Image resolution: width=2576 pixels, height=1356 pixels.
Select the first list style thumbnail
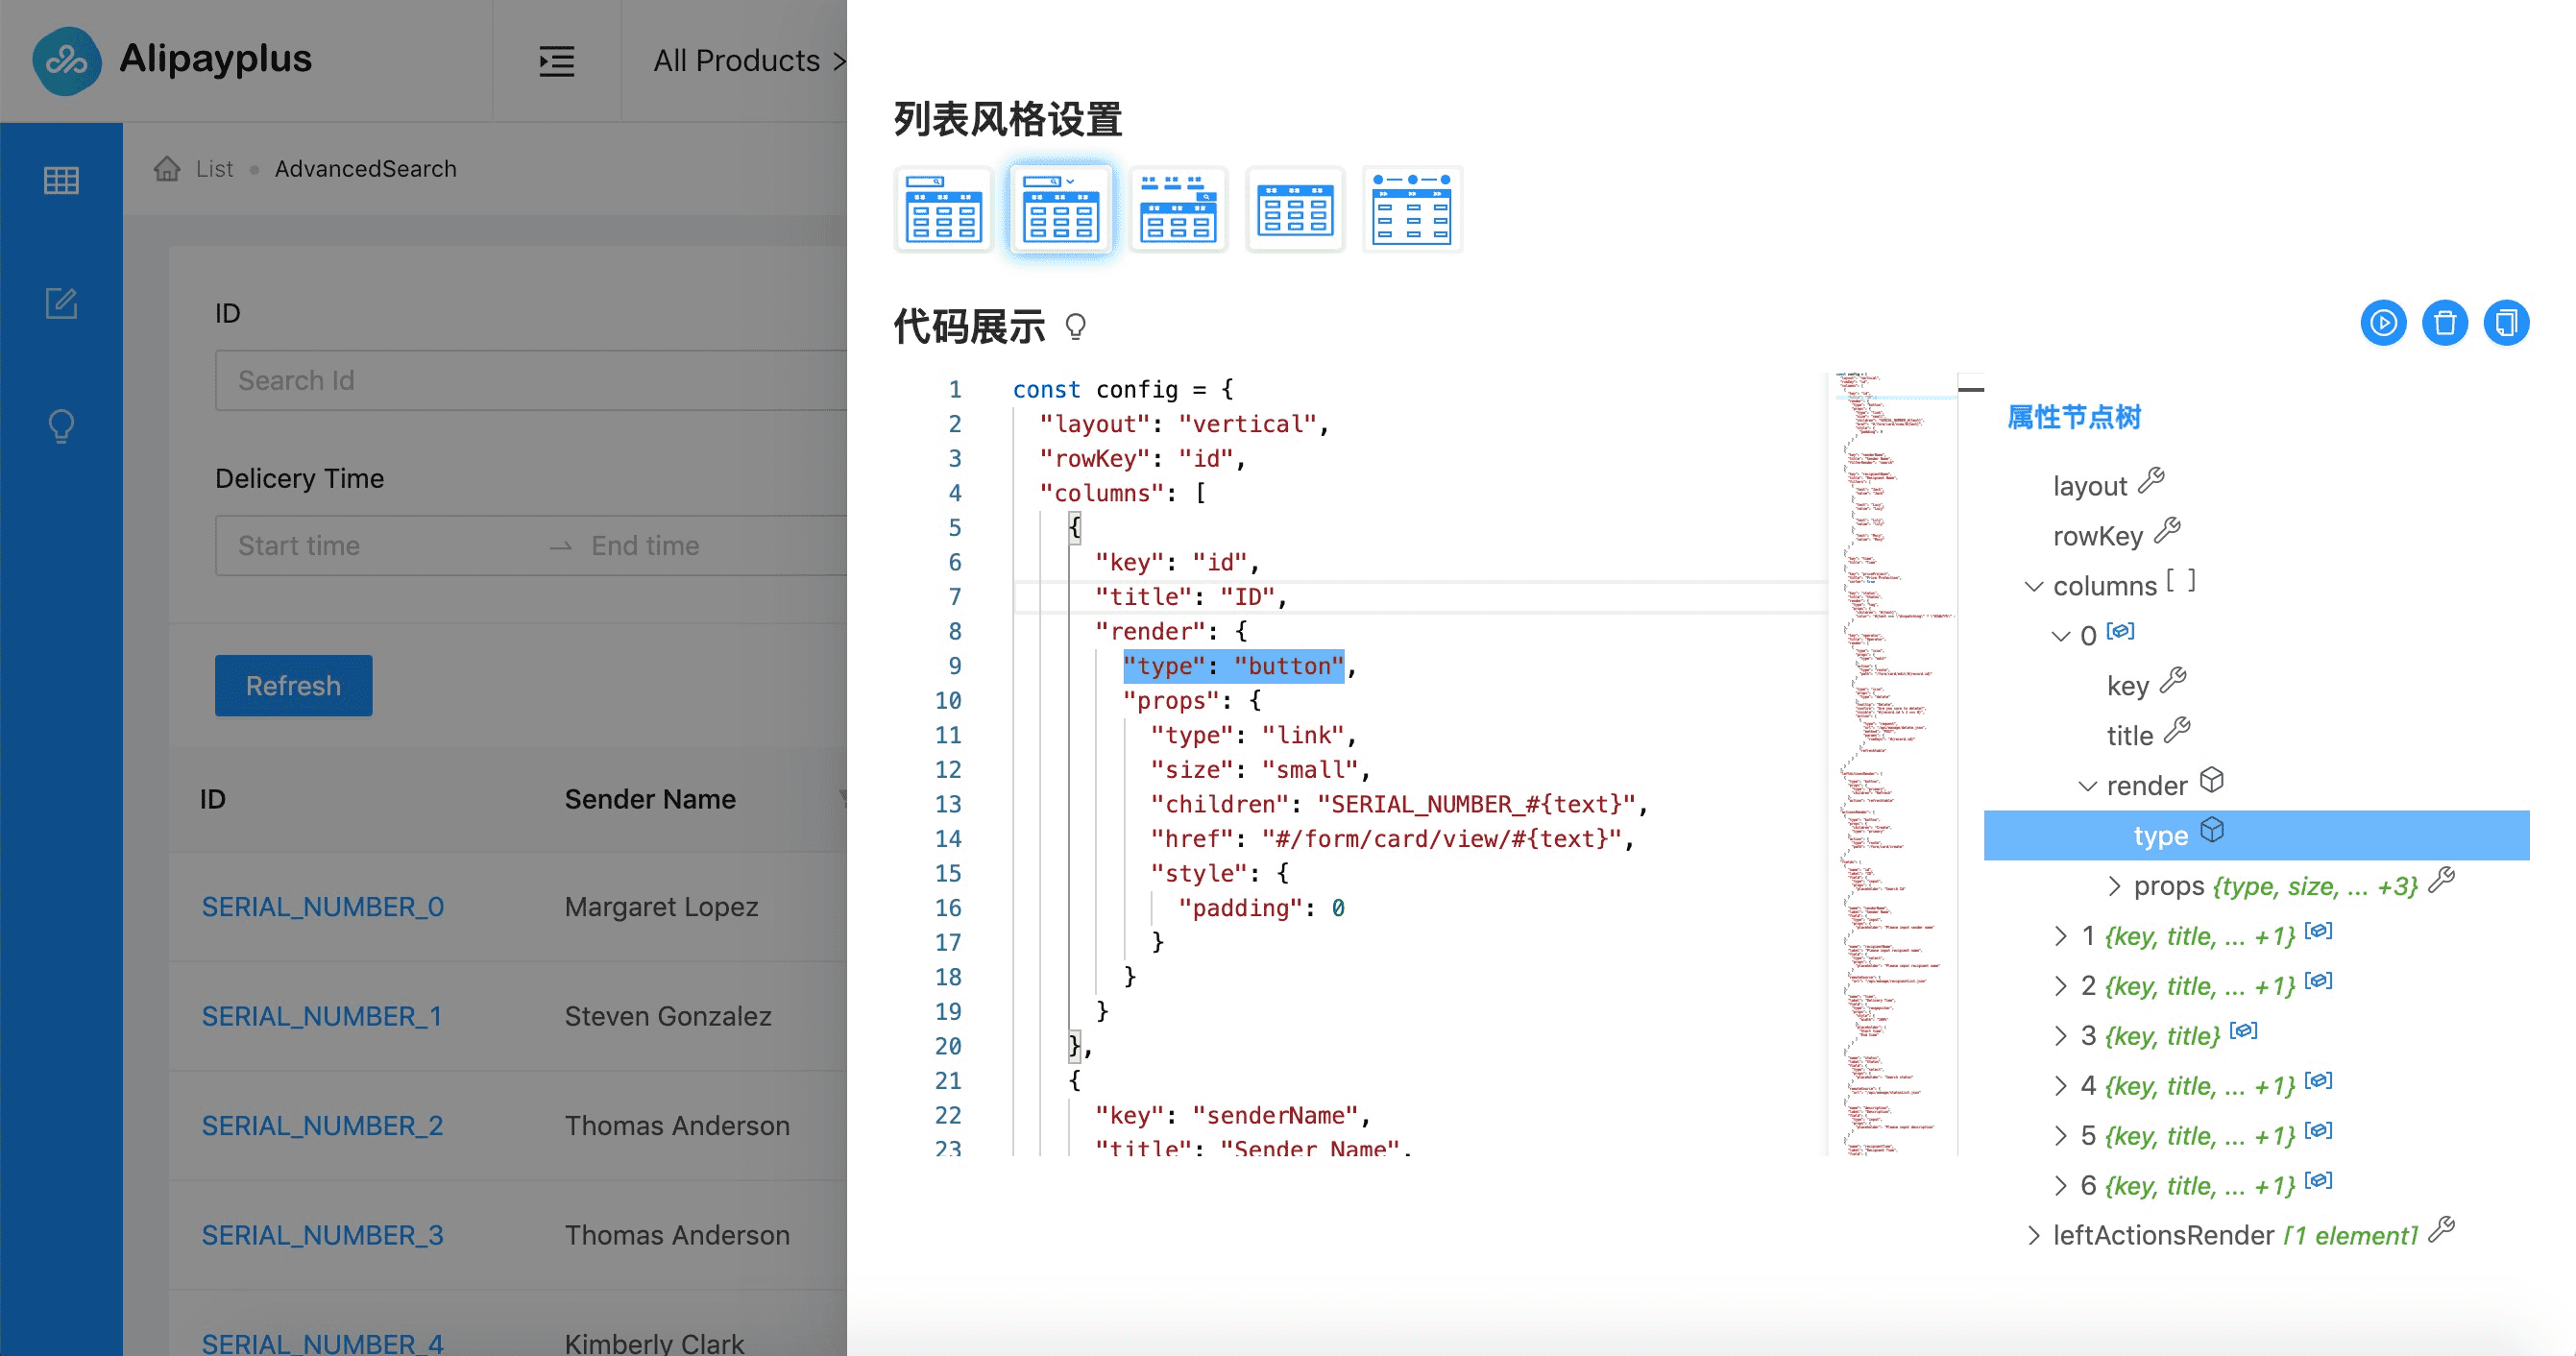pos(943,209)
